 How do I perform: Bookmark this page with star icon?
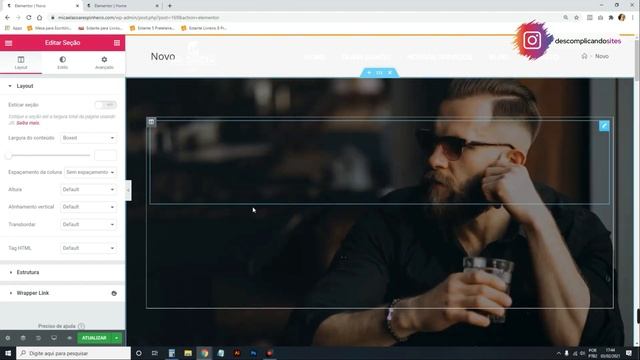click(576, 18)
